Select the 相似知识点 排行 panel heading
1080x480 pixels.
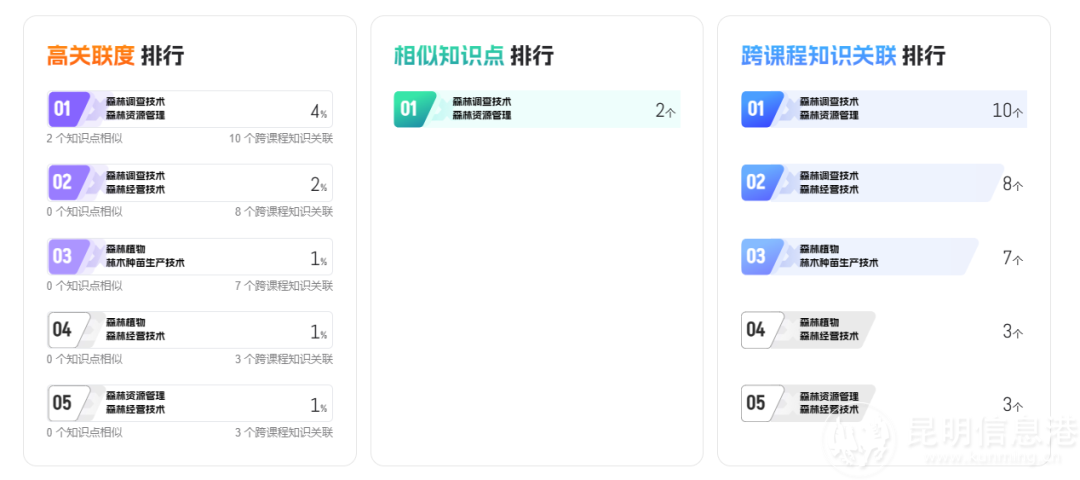473,55
